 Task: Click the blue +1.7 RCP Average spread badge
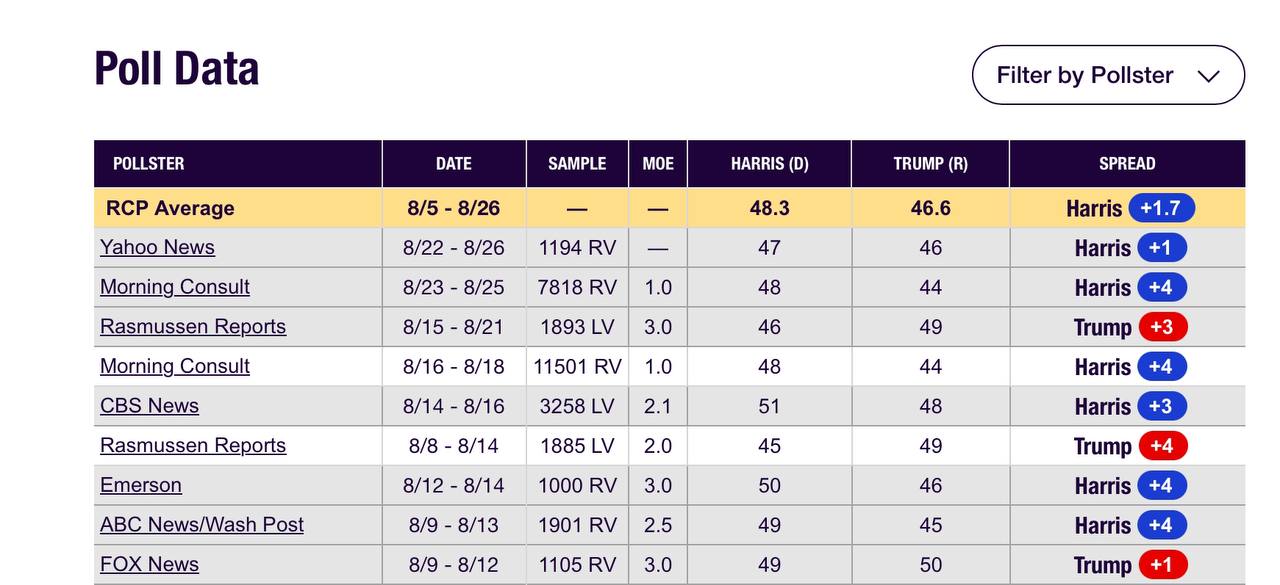pos(1161,208)
